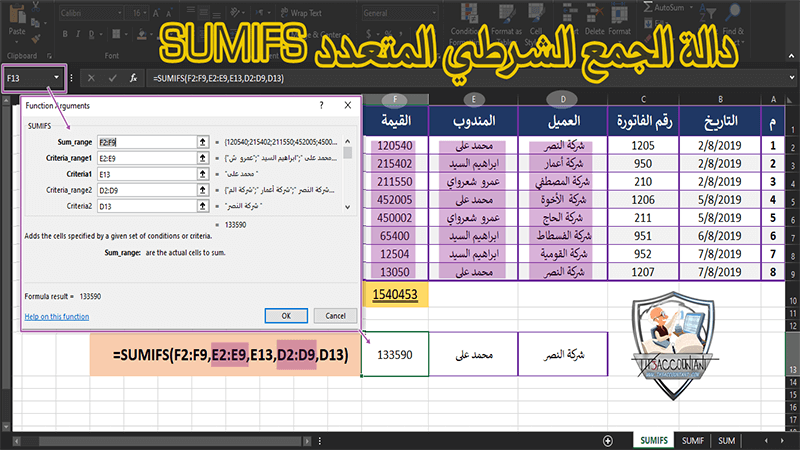The image size is (800, 450).
Task: Click the Function Arguments help question mark
Action: [321, 105]
